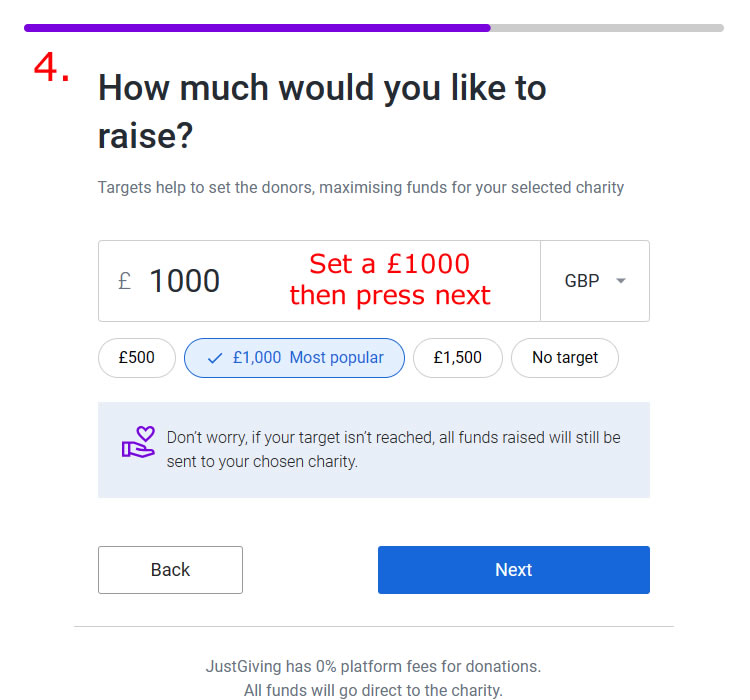Choose the £1,500 target chip
This screenshot has height=700, width=750.
(458, 358)
